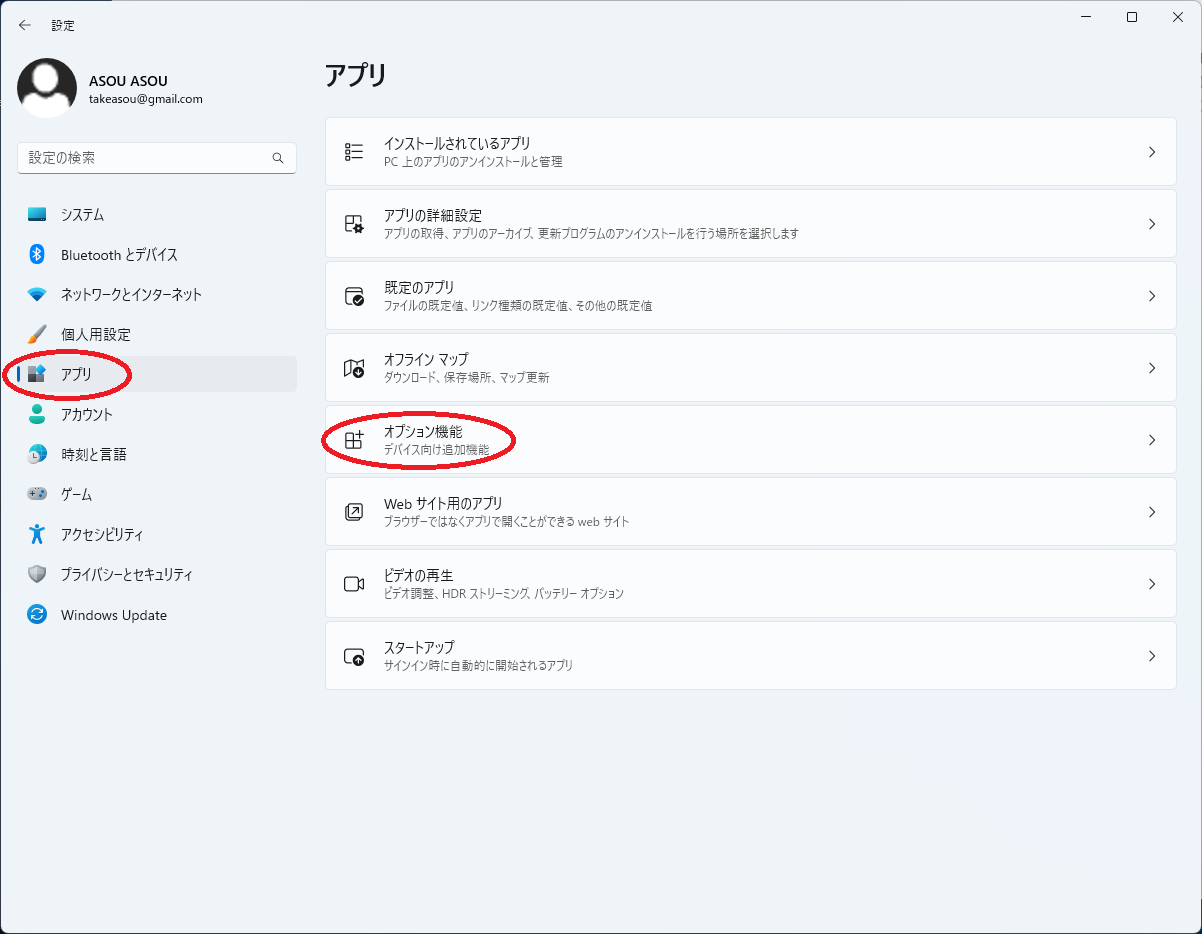
Task: Click the オフライン マップ icon
Action: point(353,367)
